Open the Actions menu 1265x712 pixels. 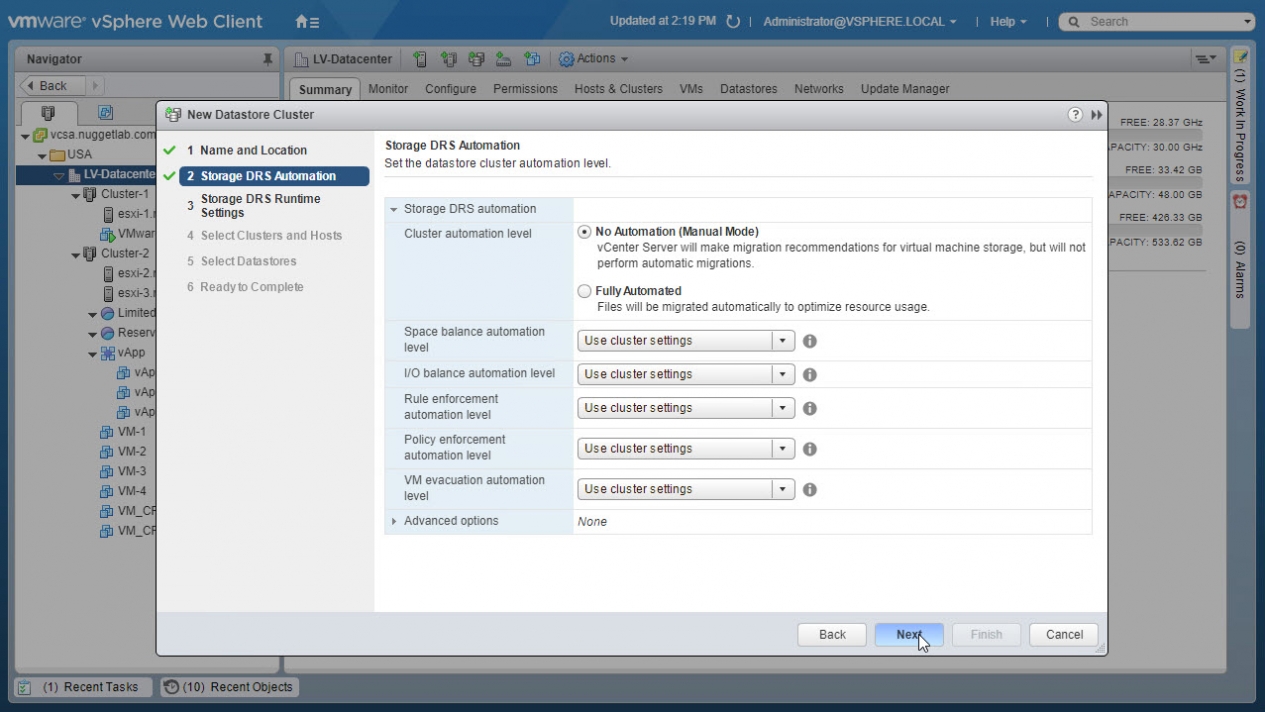click(x=595, y=59)
